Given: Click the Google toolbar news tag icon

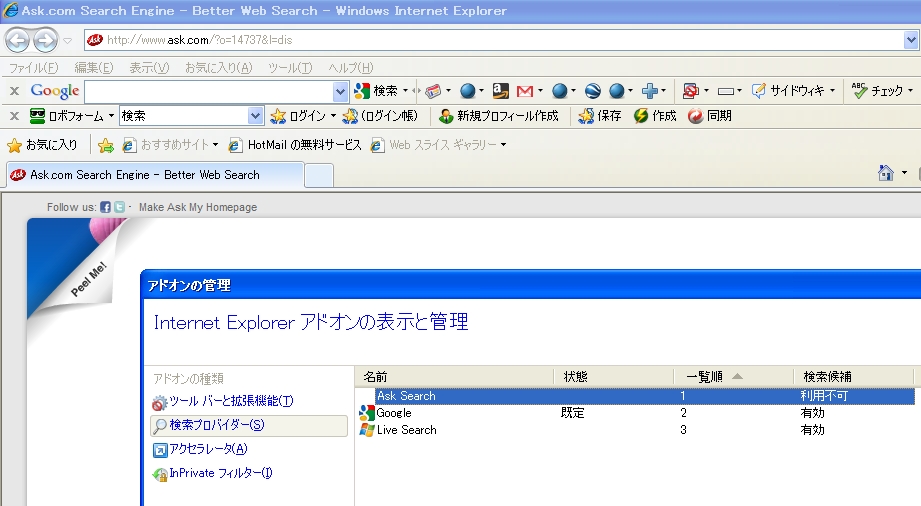Looking at the screenshot, I should (x=433, y=91).
